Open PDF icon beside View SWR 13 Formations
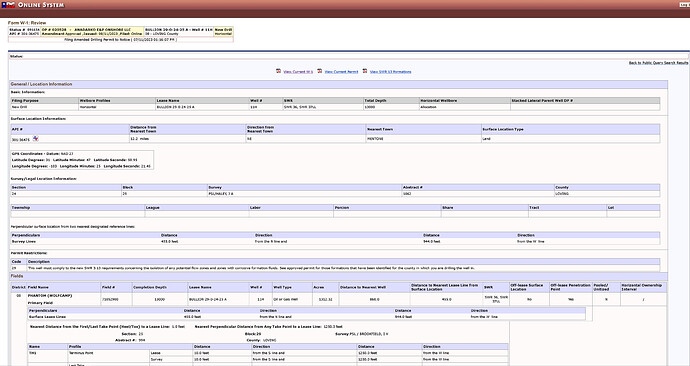Screen dimensions: 690x366 (x=365, y=71)
